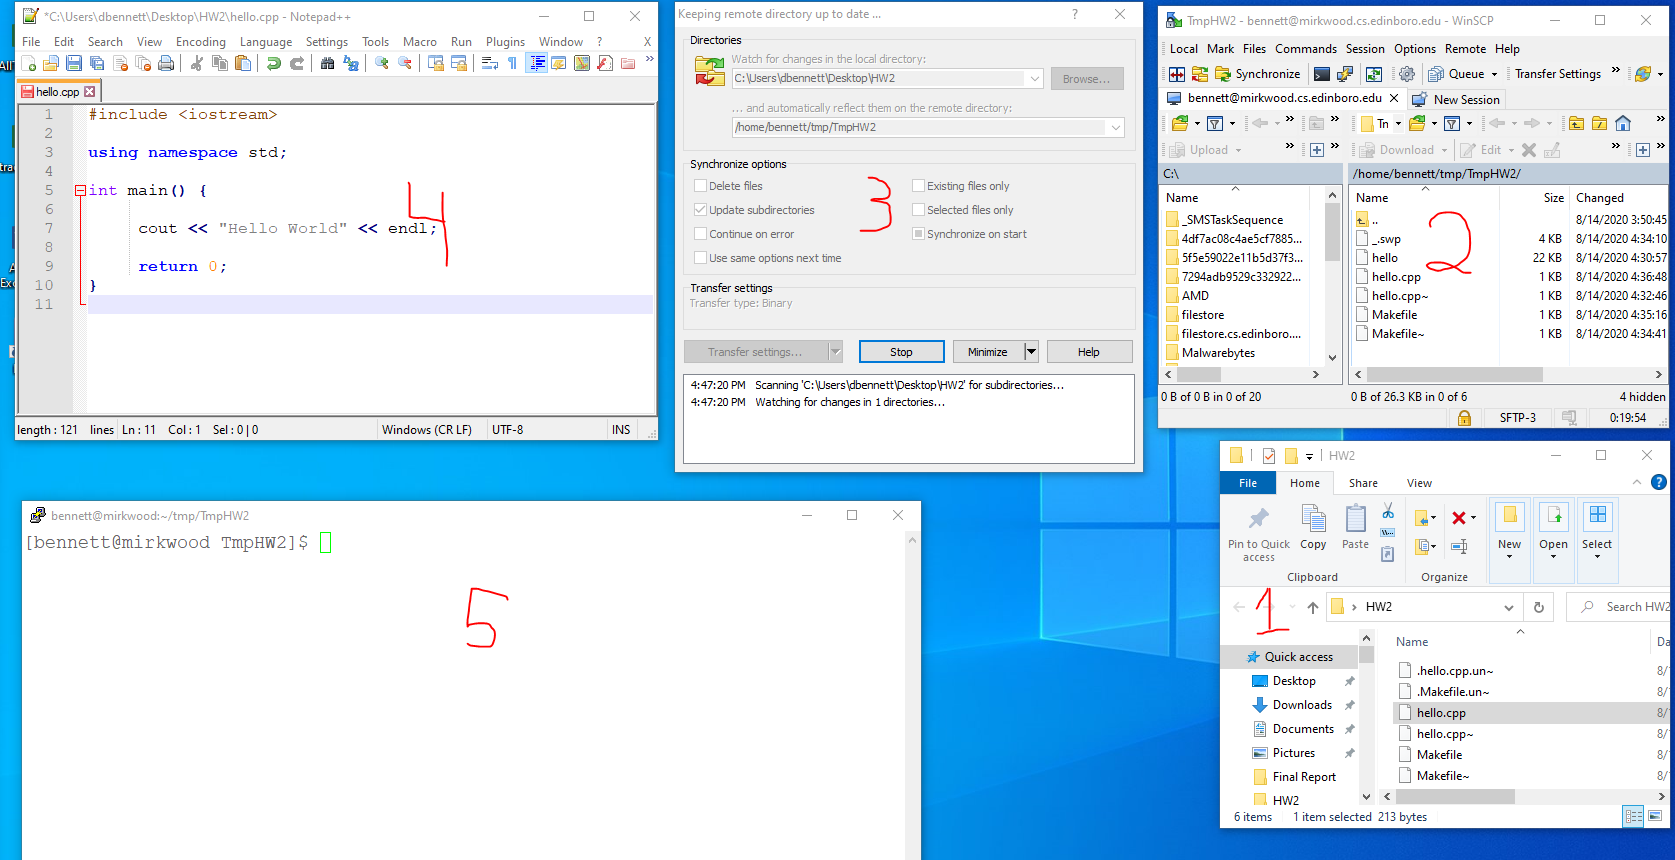1675x860 pixels.
Task: Click the Undo arrow in Notepad++ toolbar
Action: point(273,64)
